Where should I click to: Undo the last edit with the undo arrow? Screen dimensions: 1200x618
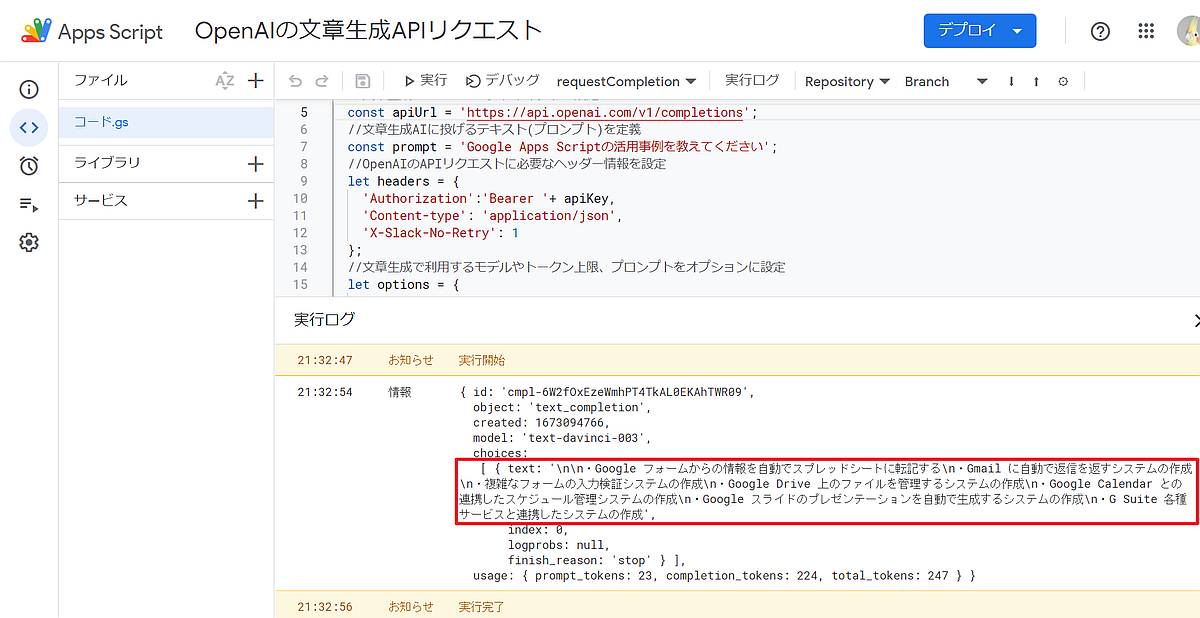pos(295,80)
